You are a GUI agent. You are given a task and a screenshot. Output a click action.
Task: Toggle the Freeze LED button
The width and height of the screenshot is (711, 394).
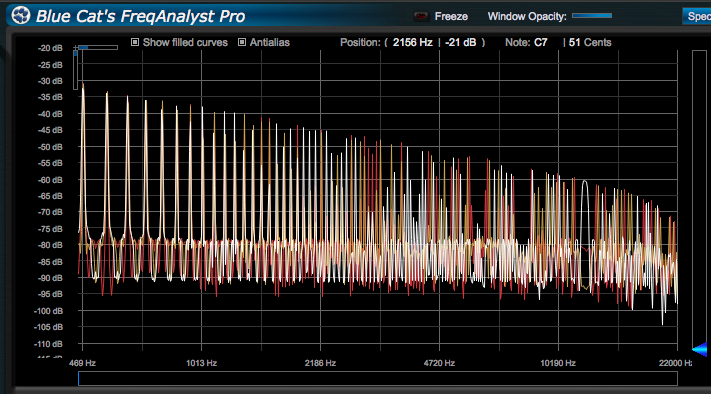tap(421, 16)
